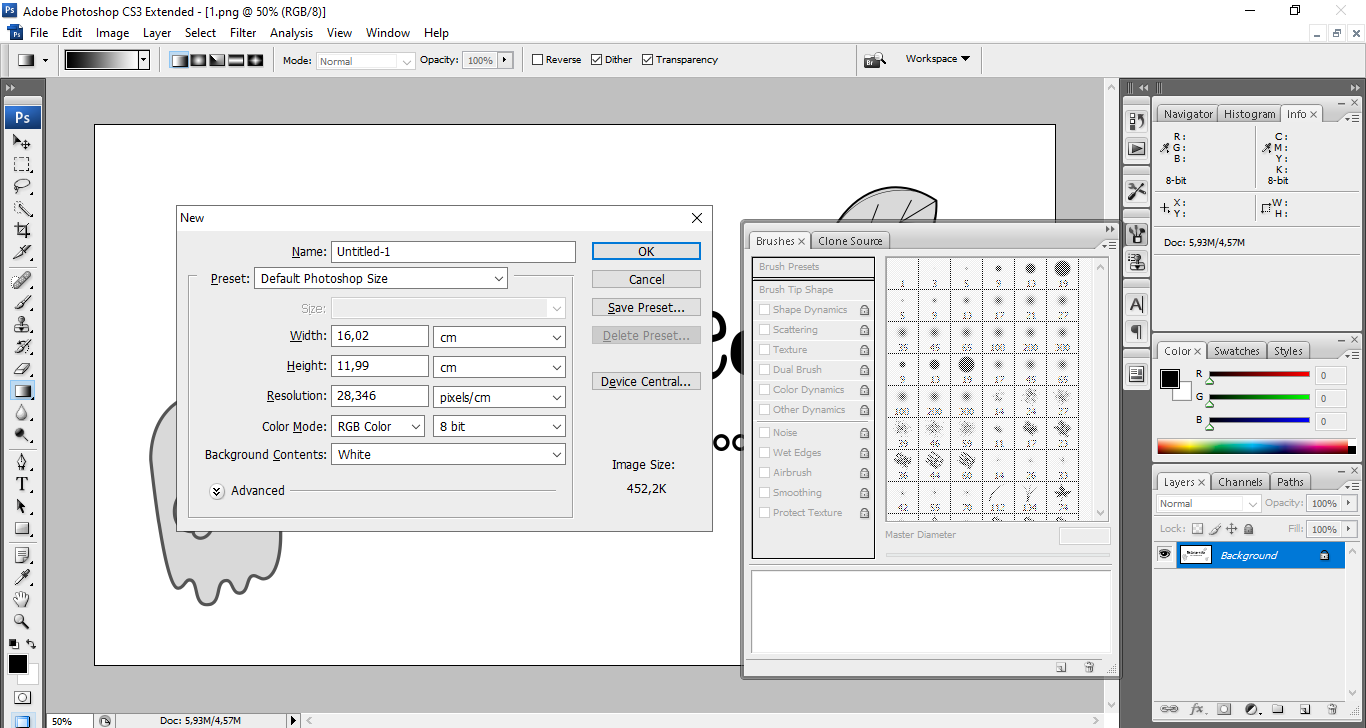Click the color spectrum ramp bar
This screenshot has height=728, width=1366.
(x=1255, y=447)
